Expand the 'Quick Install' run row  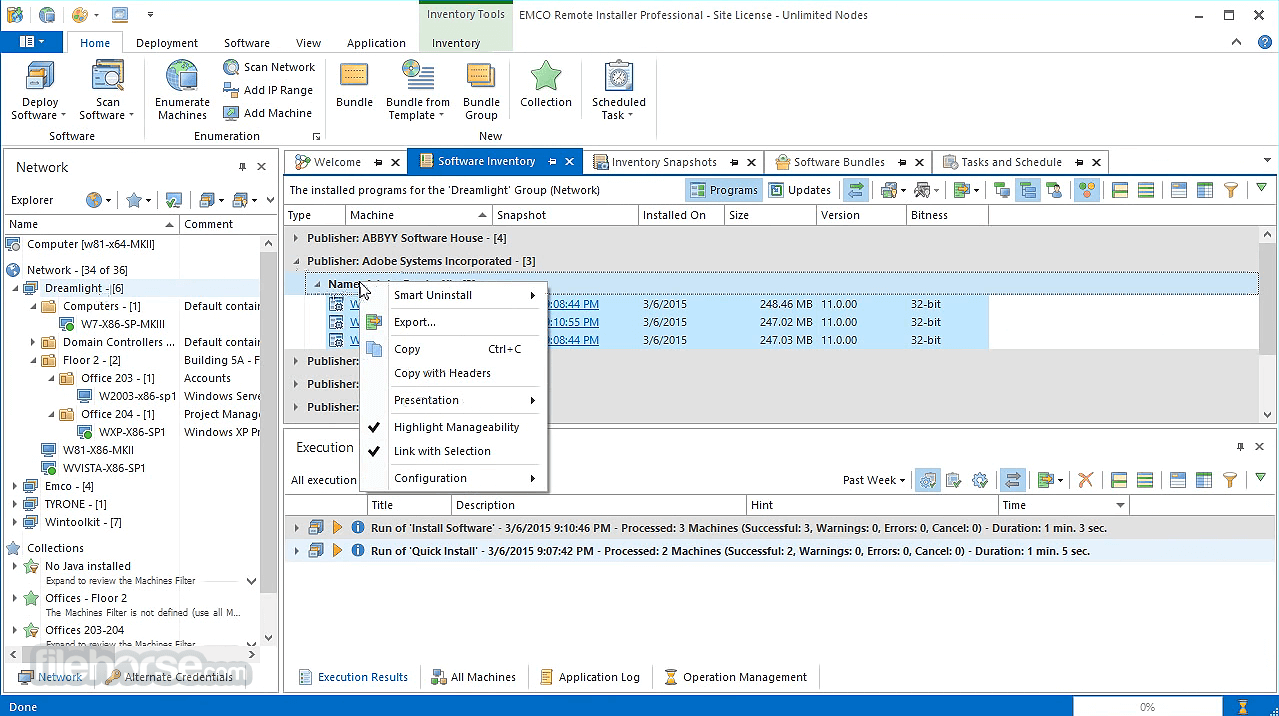pos(295,551)
